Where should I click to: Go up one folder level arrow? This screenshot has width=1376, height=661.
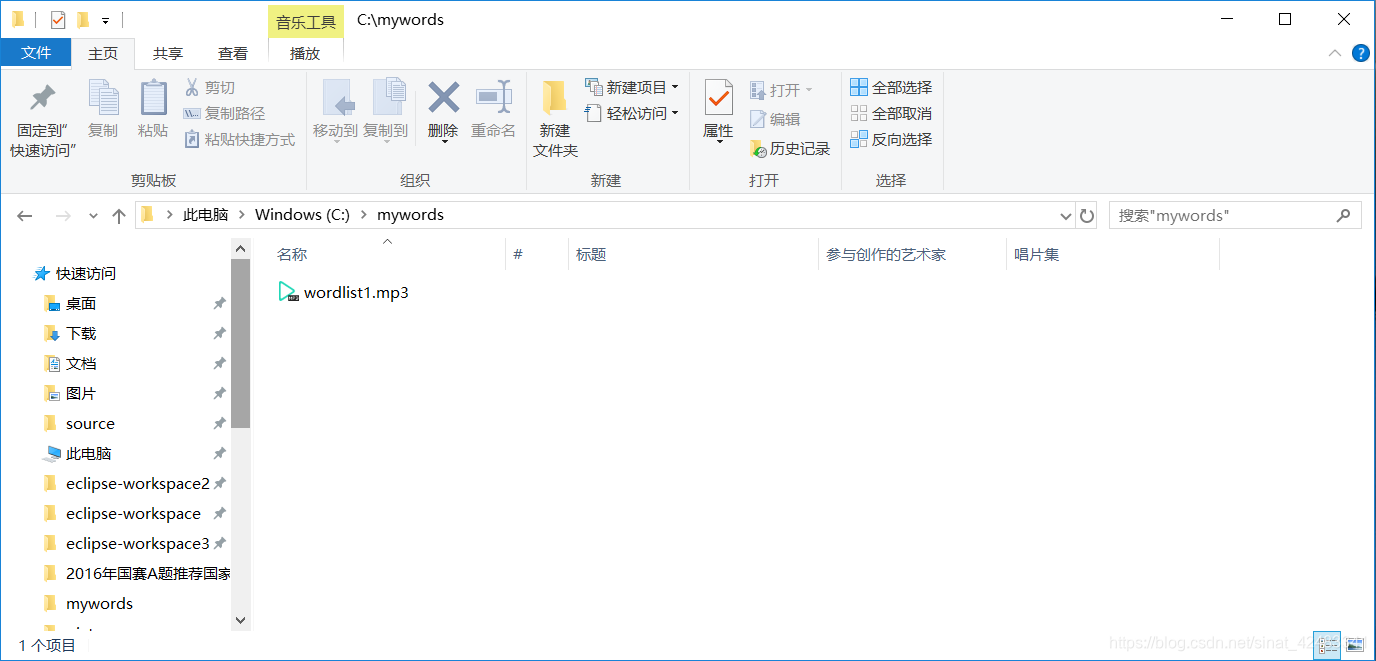(119, 215)
